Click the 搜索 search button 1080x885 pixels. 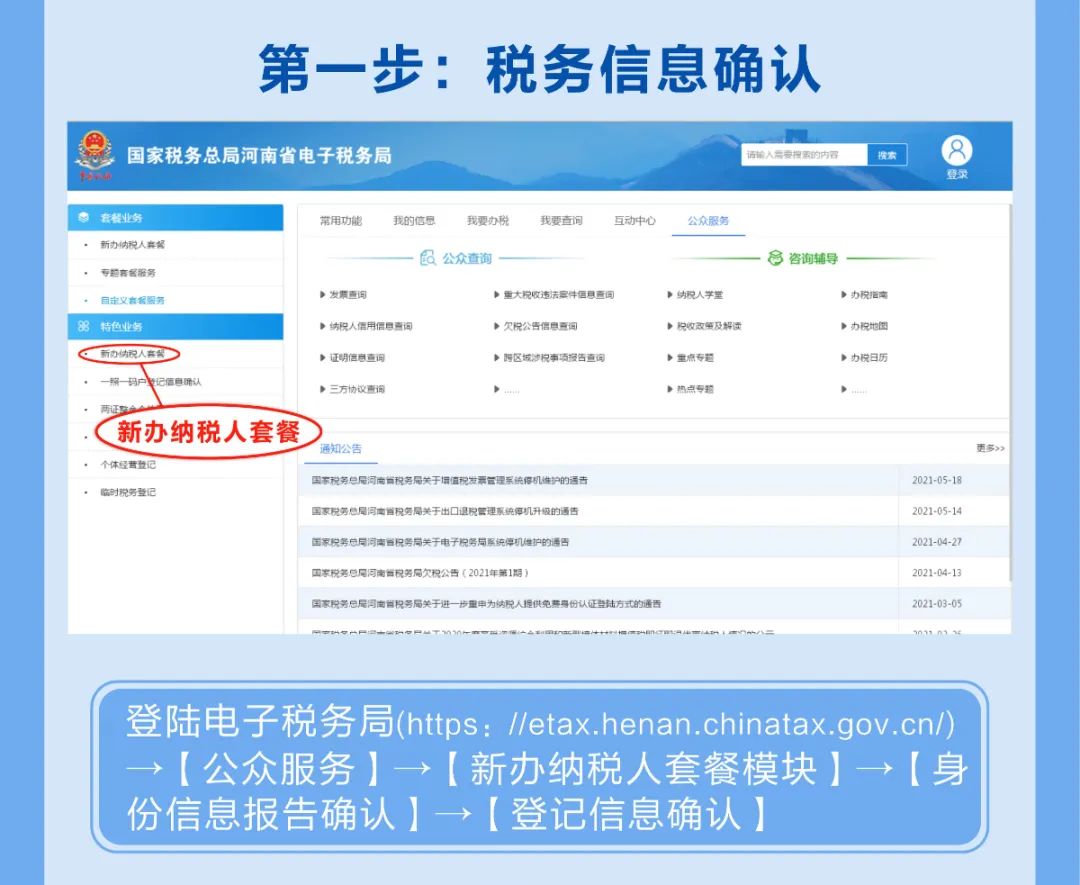[887, 155]
